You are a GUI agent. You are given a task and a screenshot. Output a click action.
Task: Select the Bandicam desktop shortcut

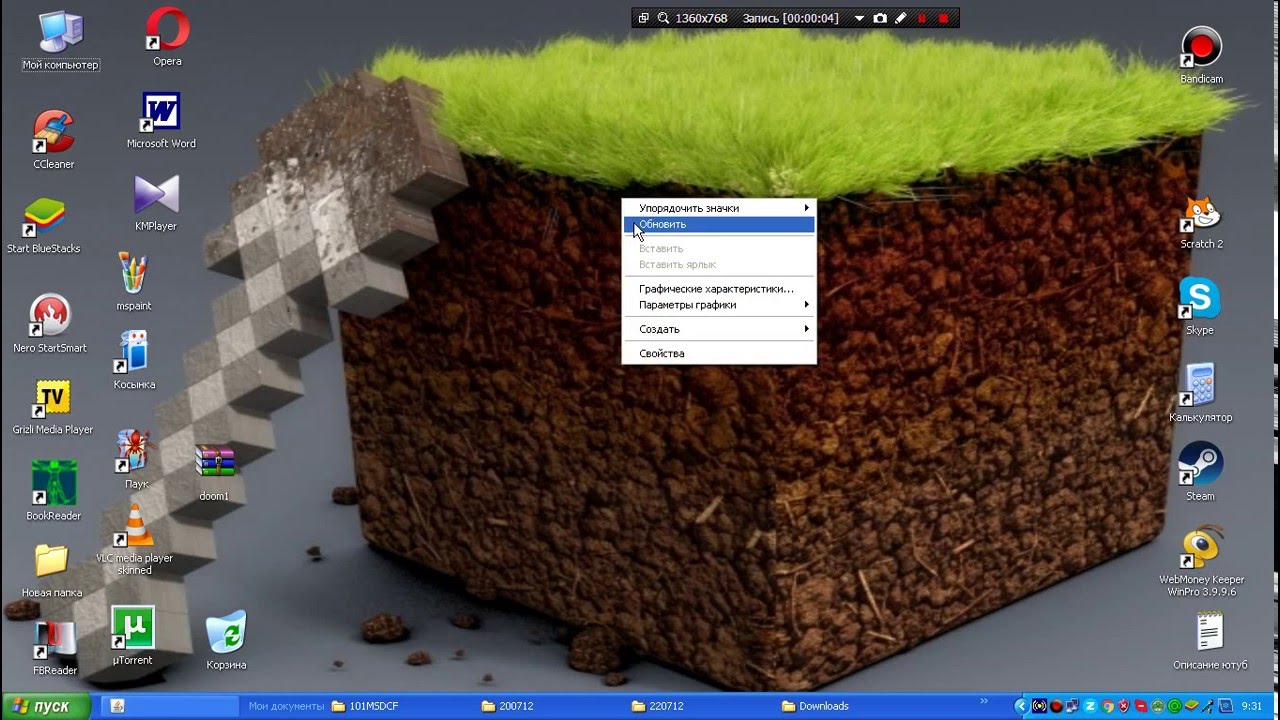(x=1201, y=56)
